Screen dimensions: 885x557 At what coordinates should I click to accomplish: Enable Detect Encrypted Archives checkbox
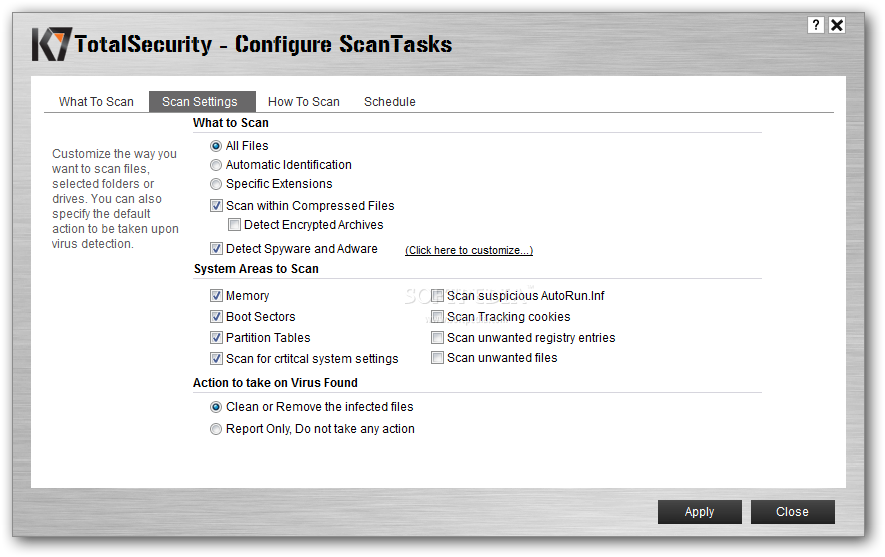(x=234, y=225)
